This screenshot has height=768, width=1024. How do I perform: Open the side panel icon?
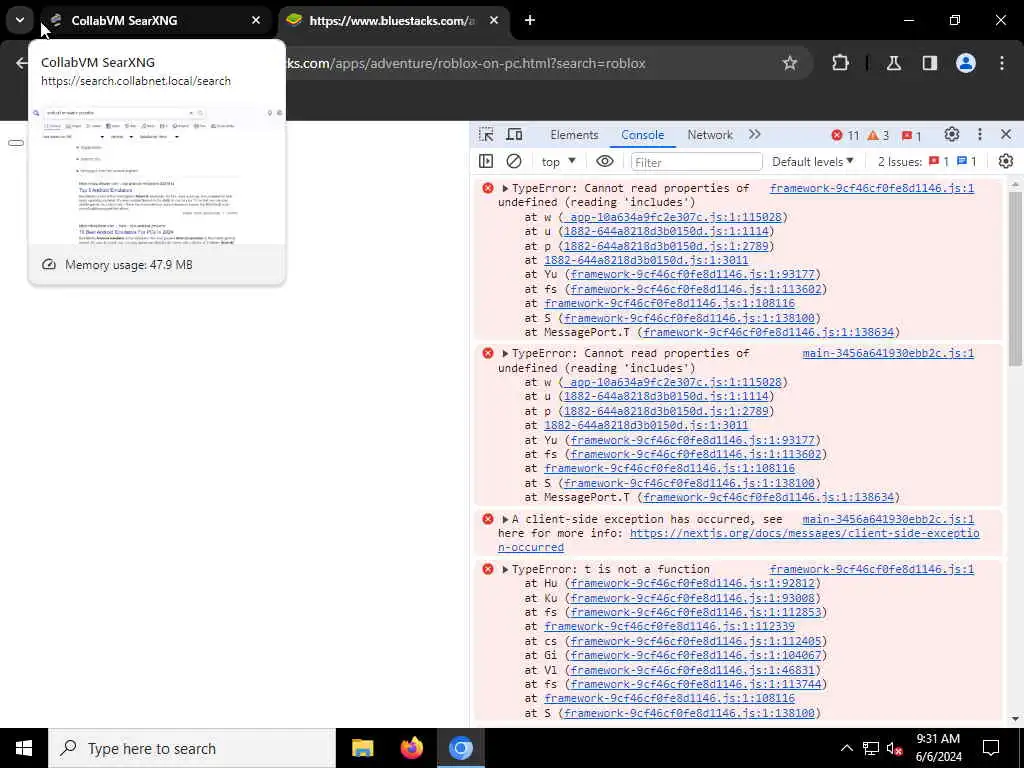(929, 63)
